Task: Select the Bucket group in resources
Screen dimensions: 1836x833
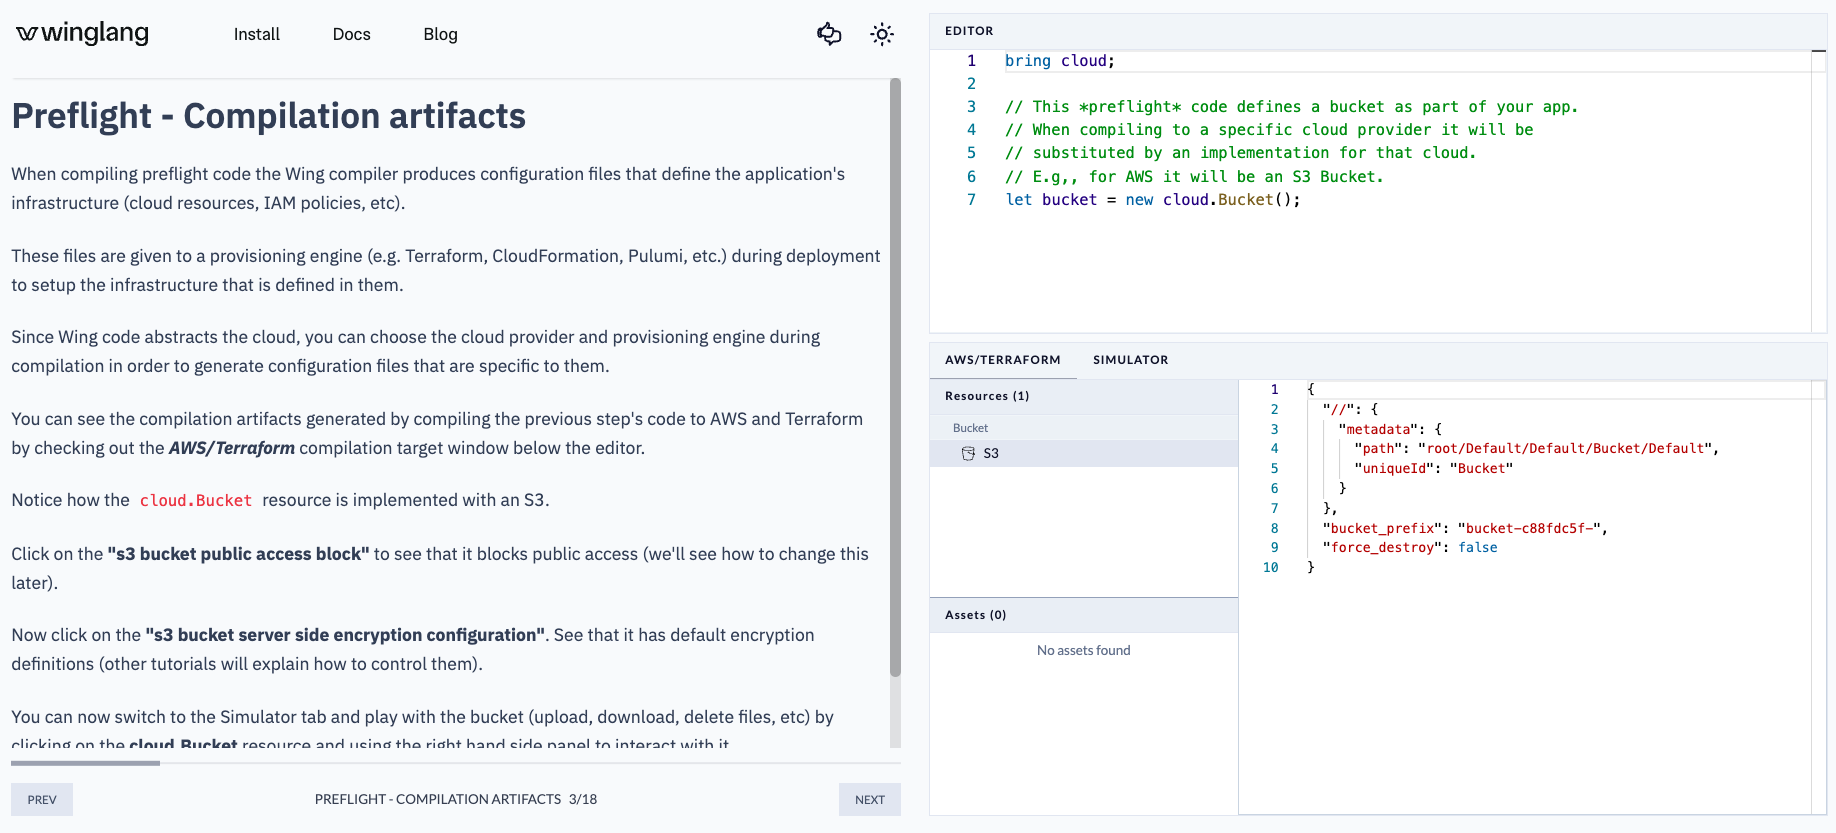Action: tap(970, 428)
